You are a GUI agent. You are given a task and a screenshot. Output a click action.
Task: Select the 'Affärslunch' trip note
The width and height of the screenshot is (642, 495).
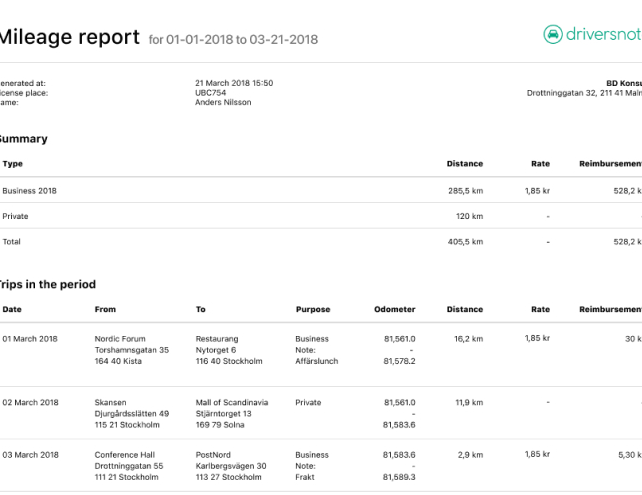[317, 361]
